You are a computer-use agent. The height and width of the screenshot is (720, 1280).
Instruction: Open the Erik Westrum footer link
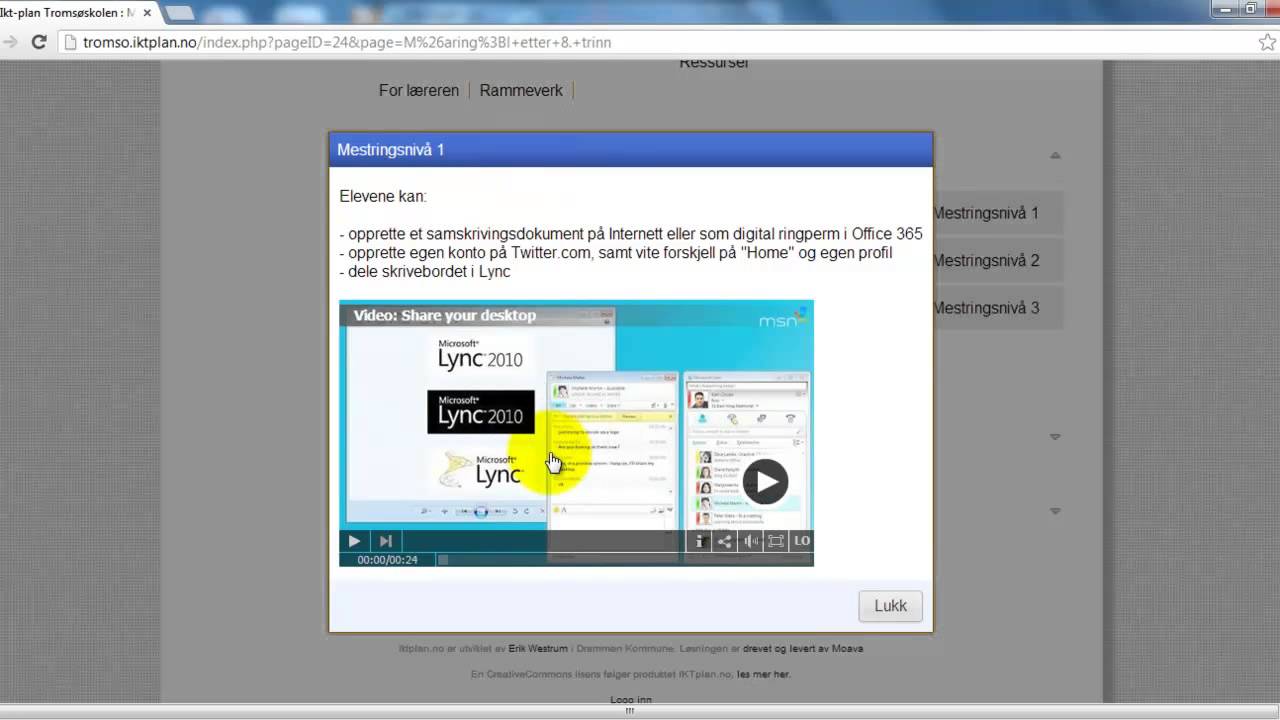point(537,648)
